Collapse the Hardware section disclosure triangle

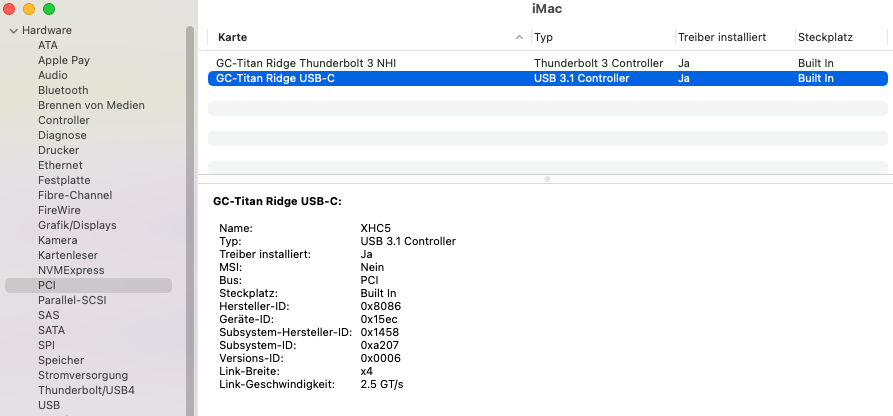tap(13, 30)
